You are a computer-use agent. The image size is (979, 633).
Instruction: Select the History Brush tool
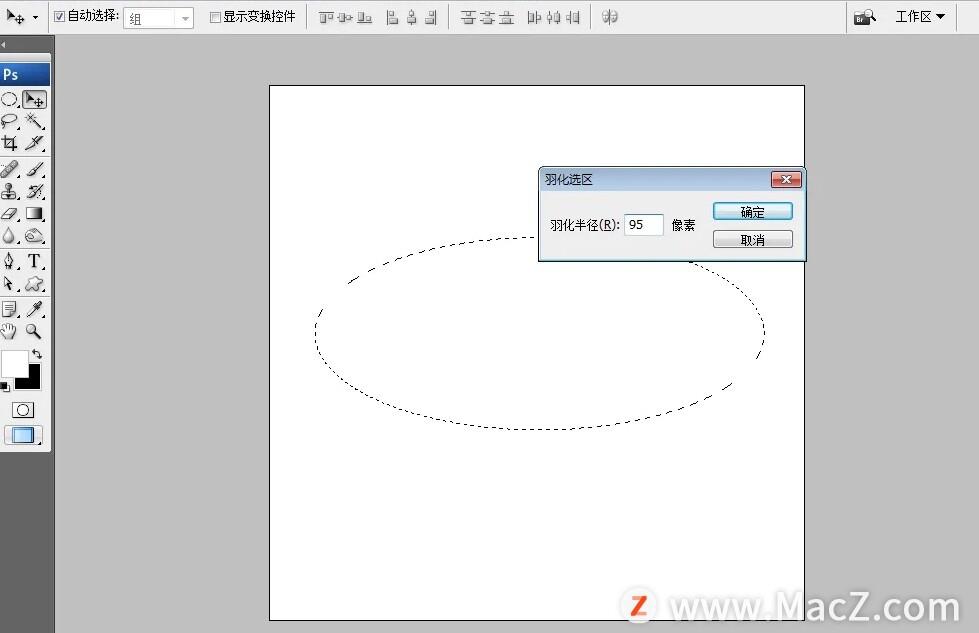(34, 191)
